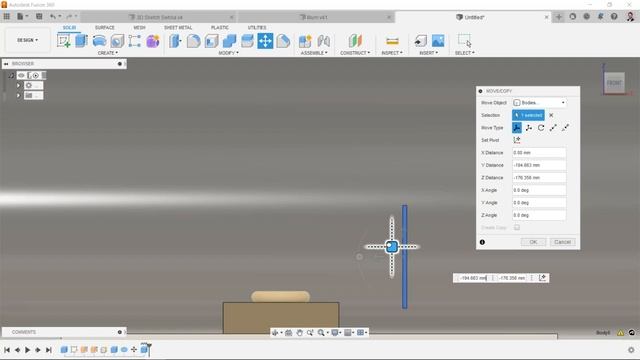Choose Free Move type icon
The image size is (640, 360).
[517, 128]
